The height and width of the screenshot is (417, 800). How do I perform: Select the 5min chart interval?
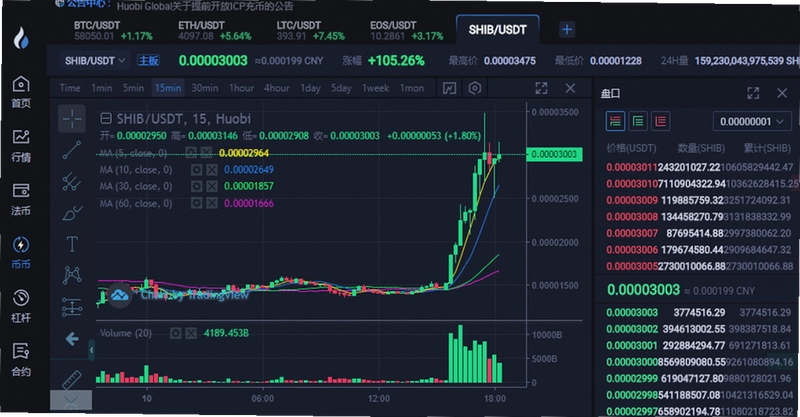pyautogui.click(x=133, y=88)
